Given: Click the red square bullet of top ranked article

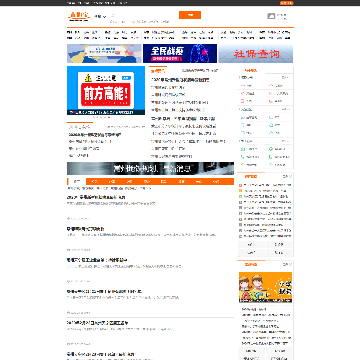Looking at the screenshot, I should click(240, 185).
